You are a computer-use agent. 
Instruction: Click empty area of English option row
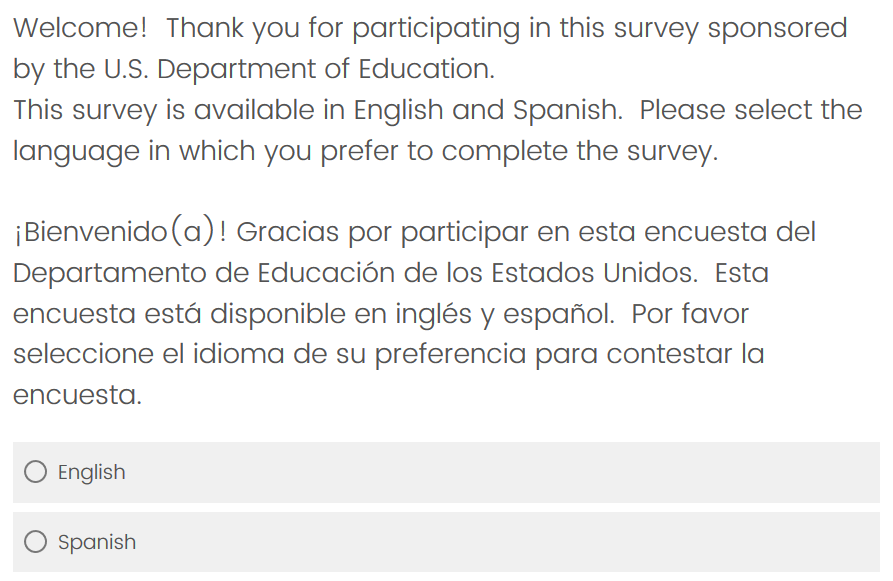pos(500,472)
